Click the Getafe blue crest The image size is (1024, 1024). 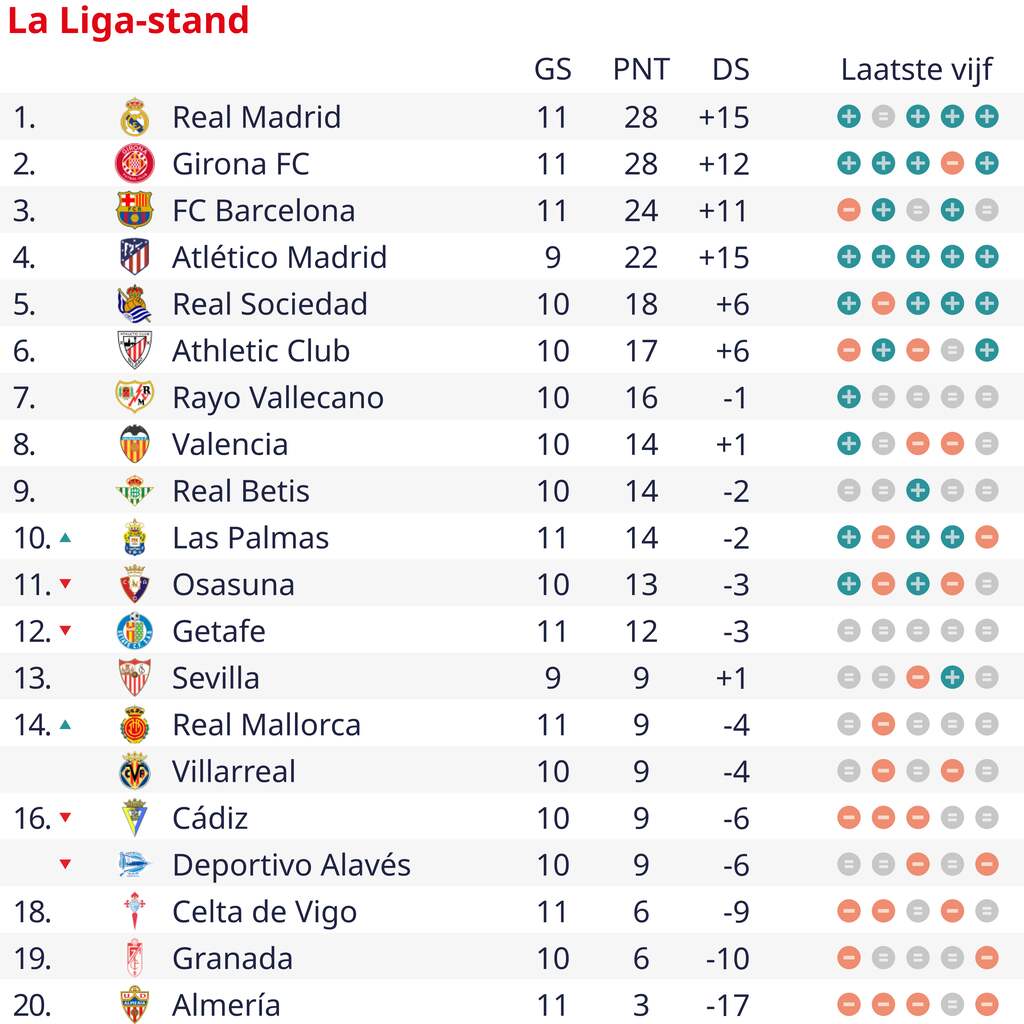(135, 631)
